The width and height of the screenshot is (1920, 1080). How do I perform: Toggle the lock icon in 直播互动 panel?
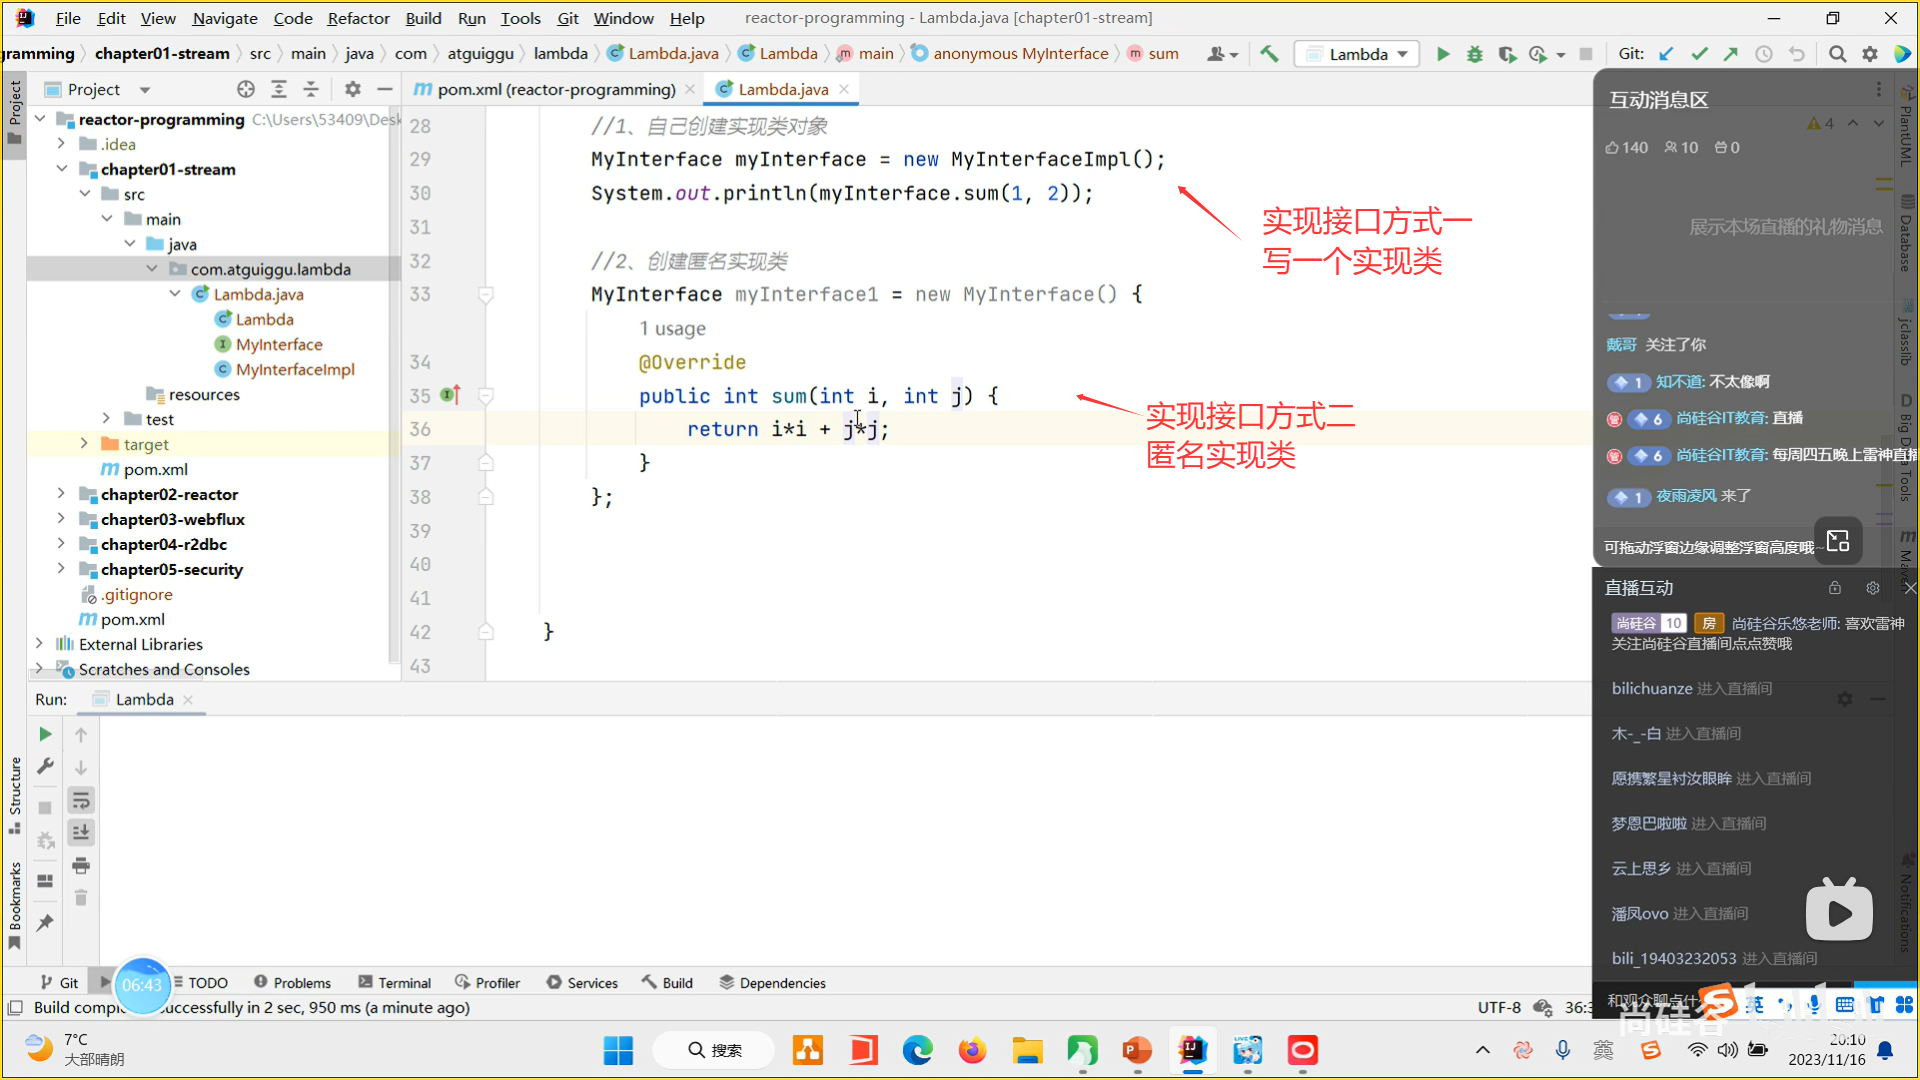pyautogui.click(x=1834, y=588)
